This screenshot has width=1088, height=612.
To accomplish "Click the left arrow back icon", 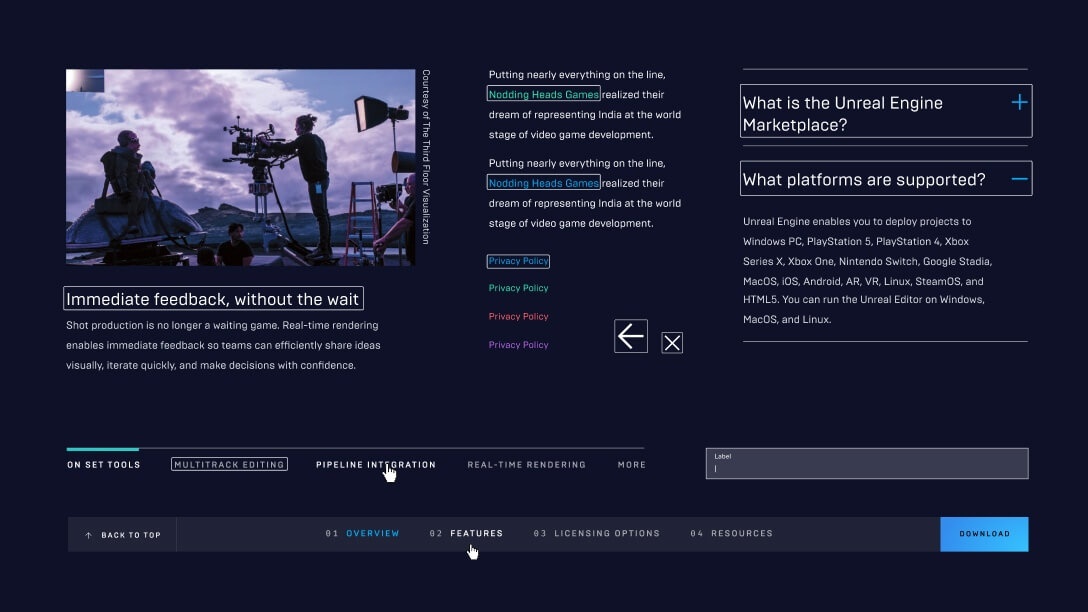I will click(631, 337).
